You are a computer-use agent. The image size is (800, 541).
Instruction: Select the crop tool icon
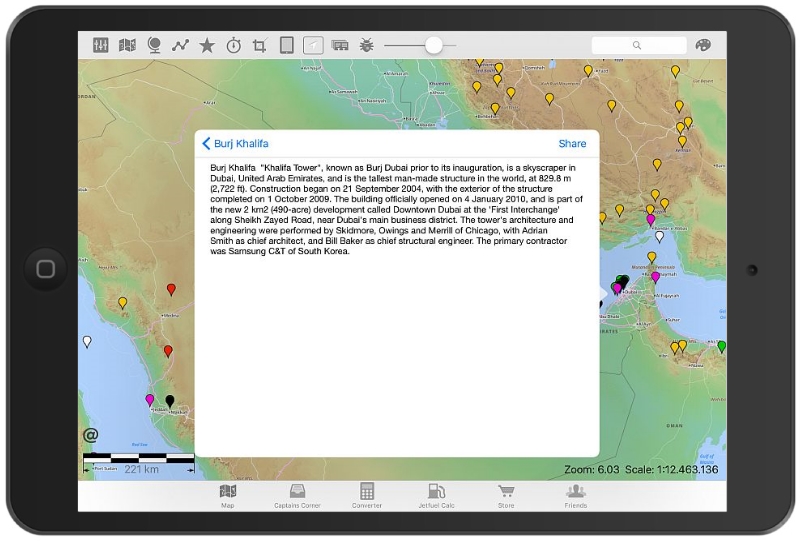coord(260,46)
